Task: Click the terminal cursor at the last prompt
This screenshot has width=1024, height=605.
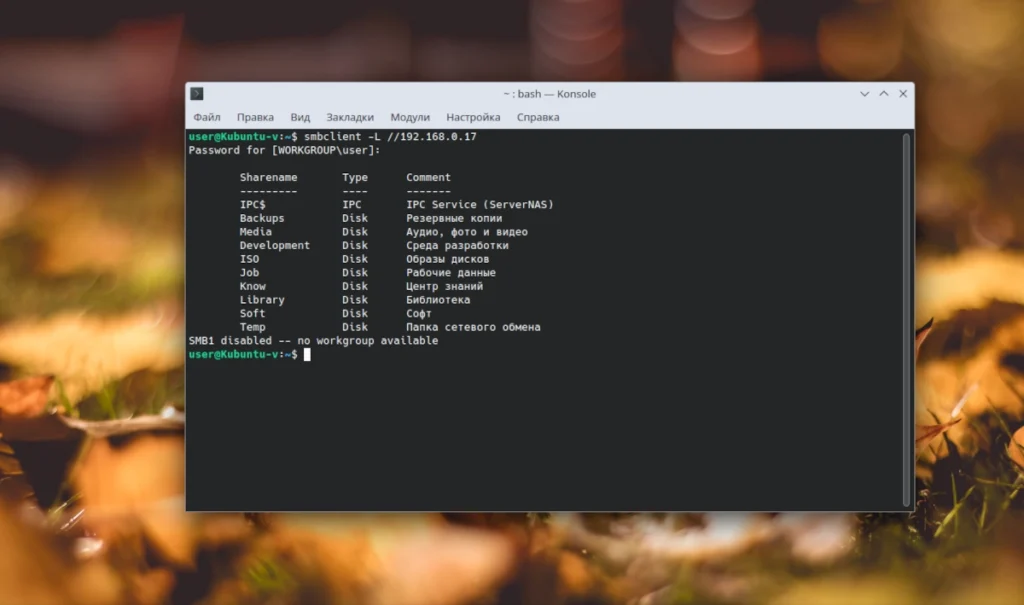Action: [x=307, y=355]
